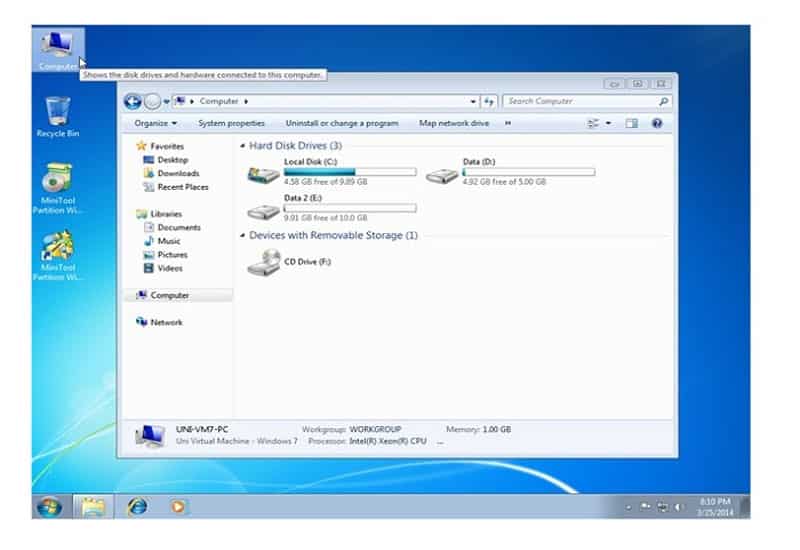The image size is (800, 550).
Task: Toggle the preview pane icon
Action: (631, 123)
